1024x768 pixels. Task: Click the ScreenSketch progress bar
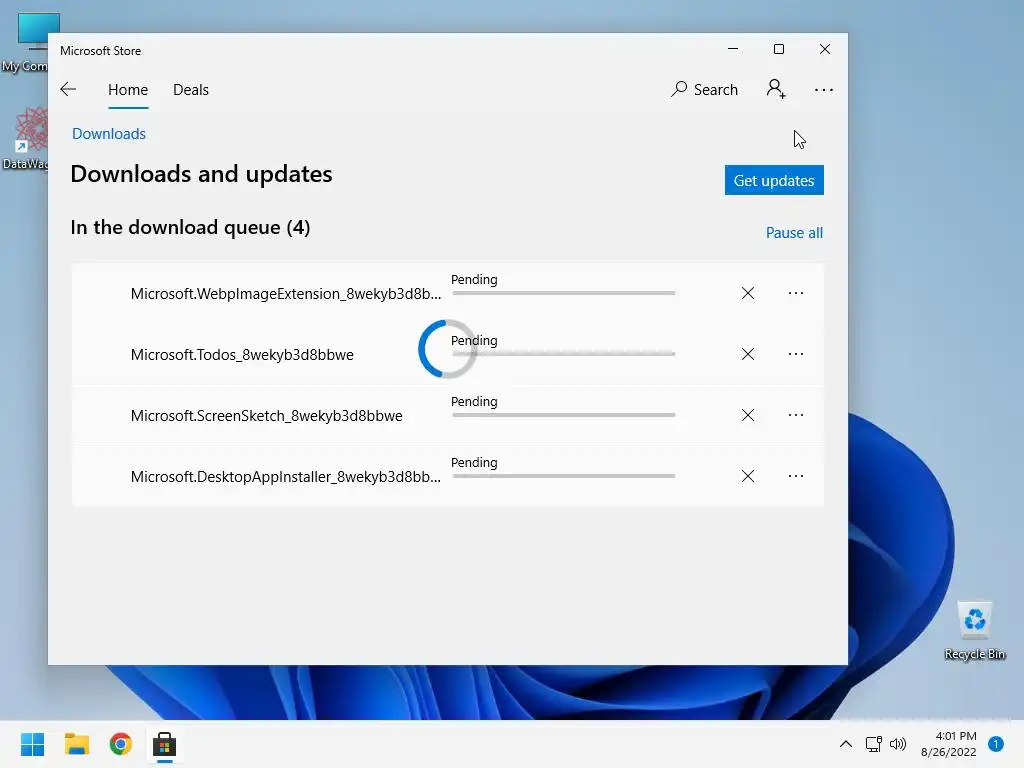[564, 415]
